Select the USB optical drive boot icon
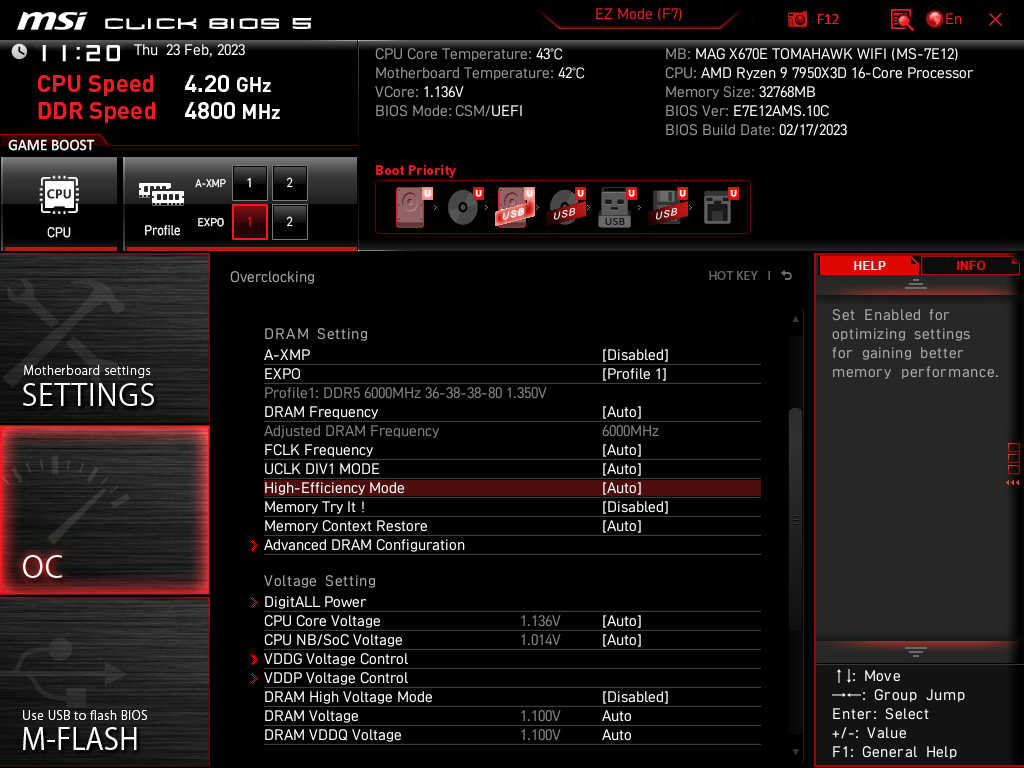The height and width of the screenshot is (768, 1024). pos(566,207)
